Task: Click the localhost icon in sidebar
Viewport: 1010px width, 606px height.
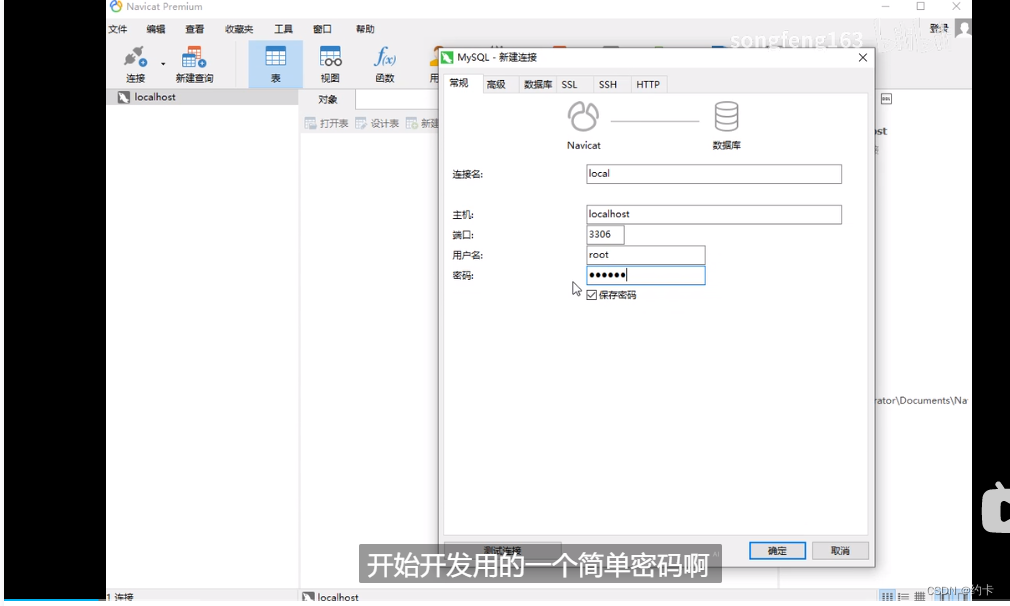Action: point(124,97)
